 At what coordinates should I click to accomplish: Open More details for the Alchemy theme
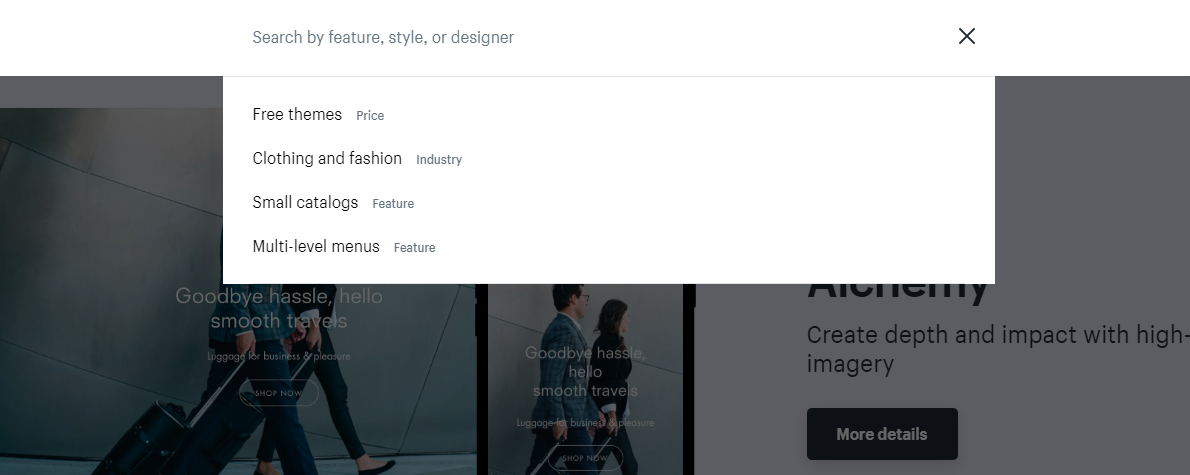pyautogui.click(x=882, y=434)
